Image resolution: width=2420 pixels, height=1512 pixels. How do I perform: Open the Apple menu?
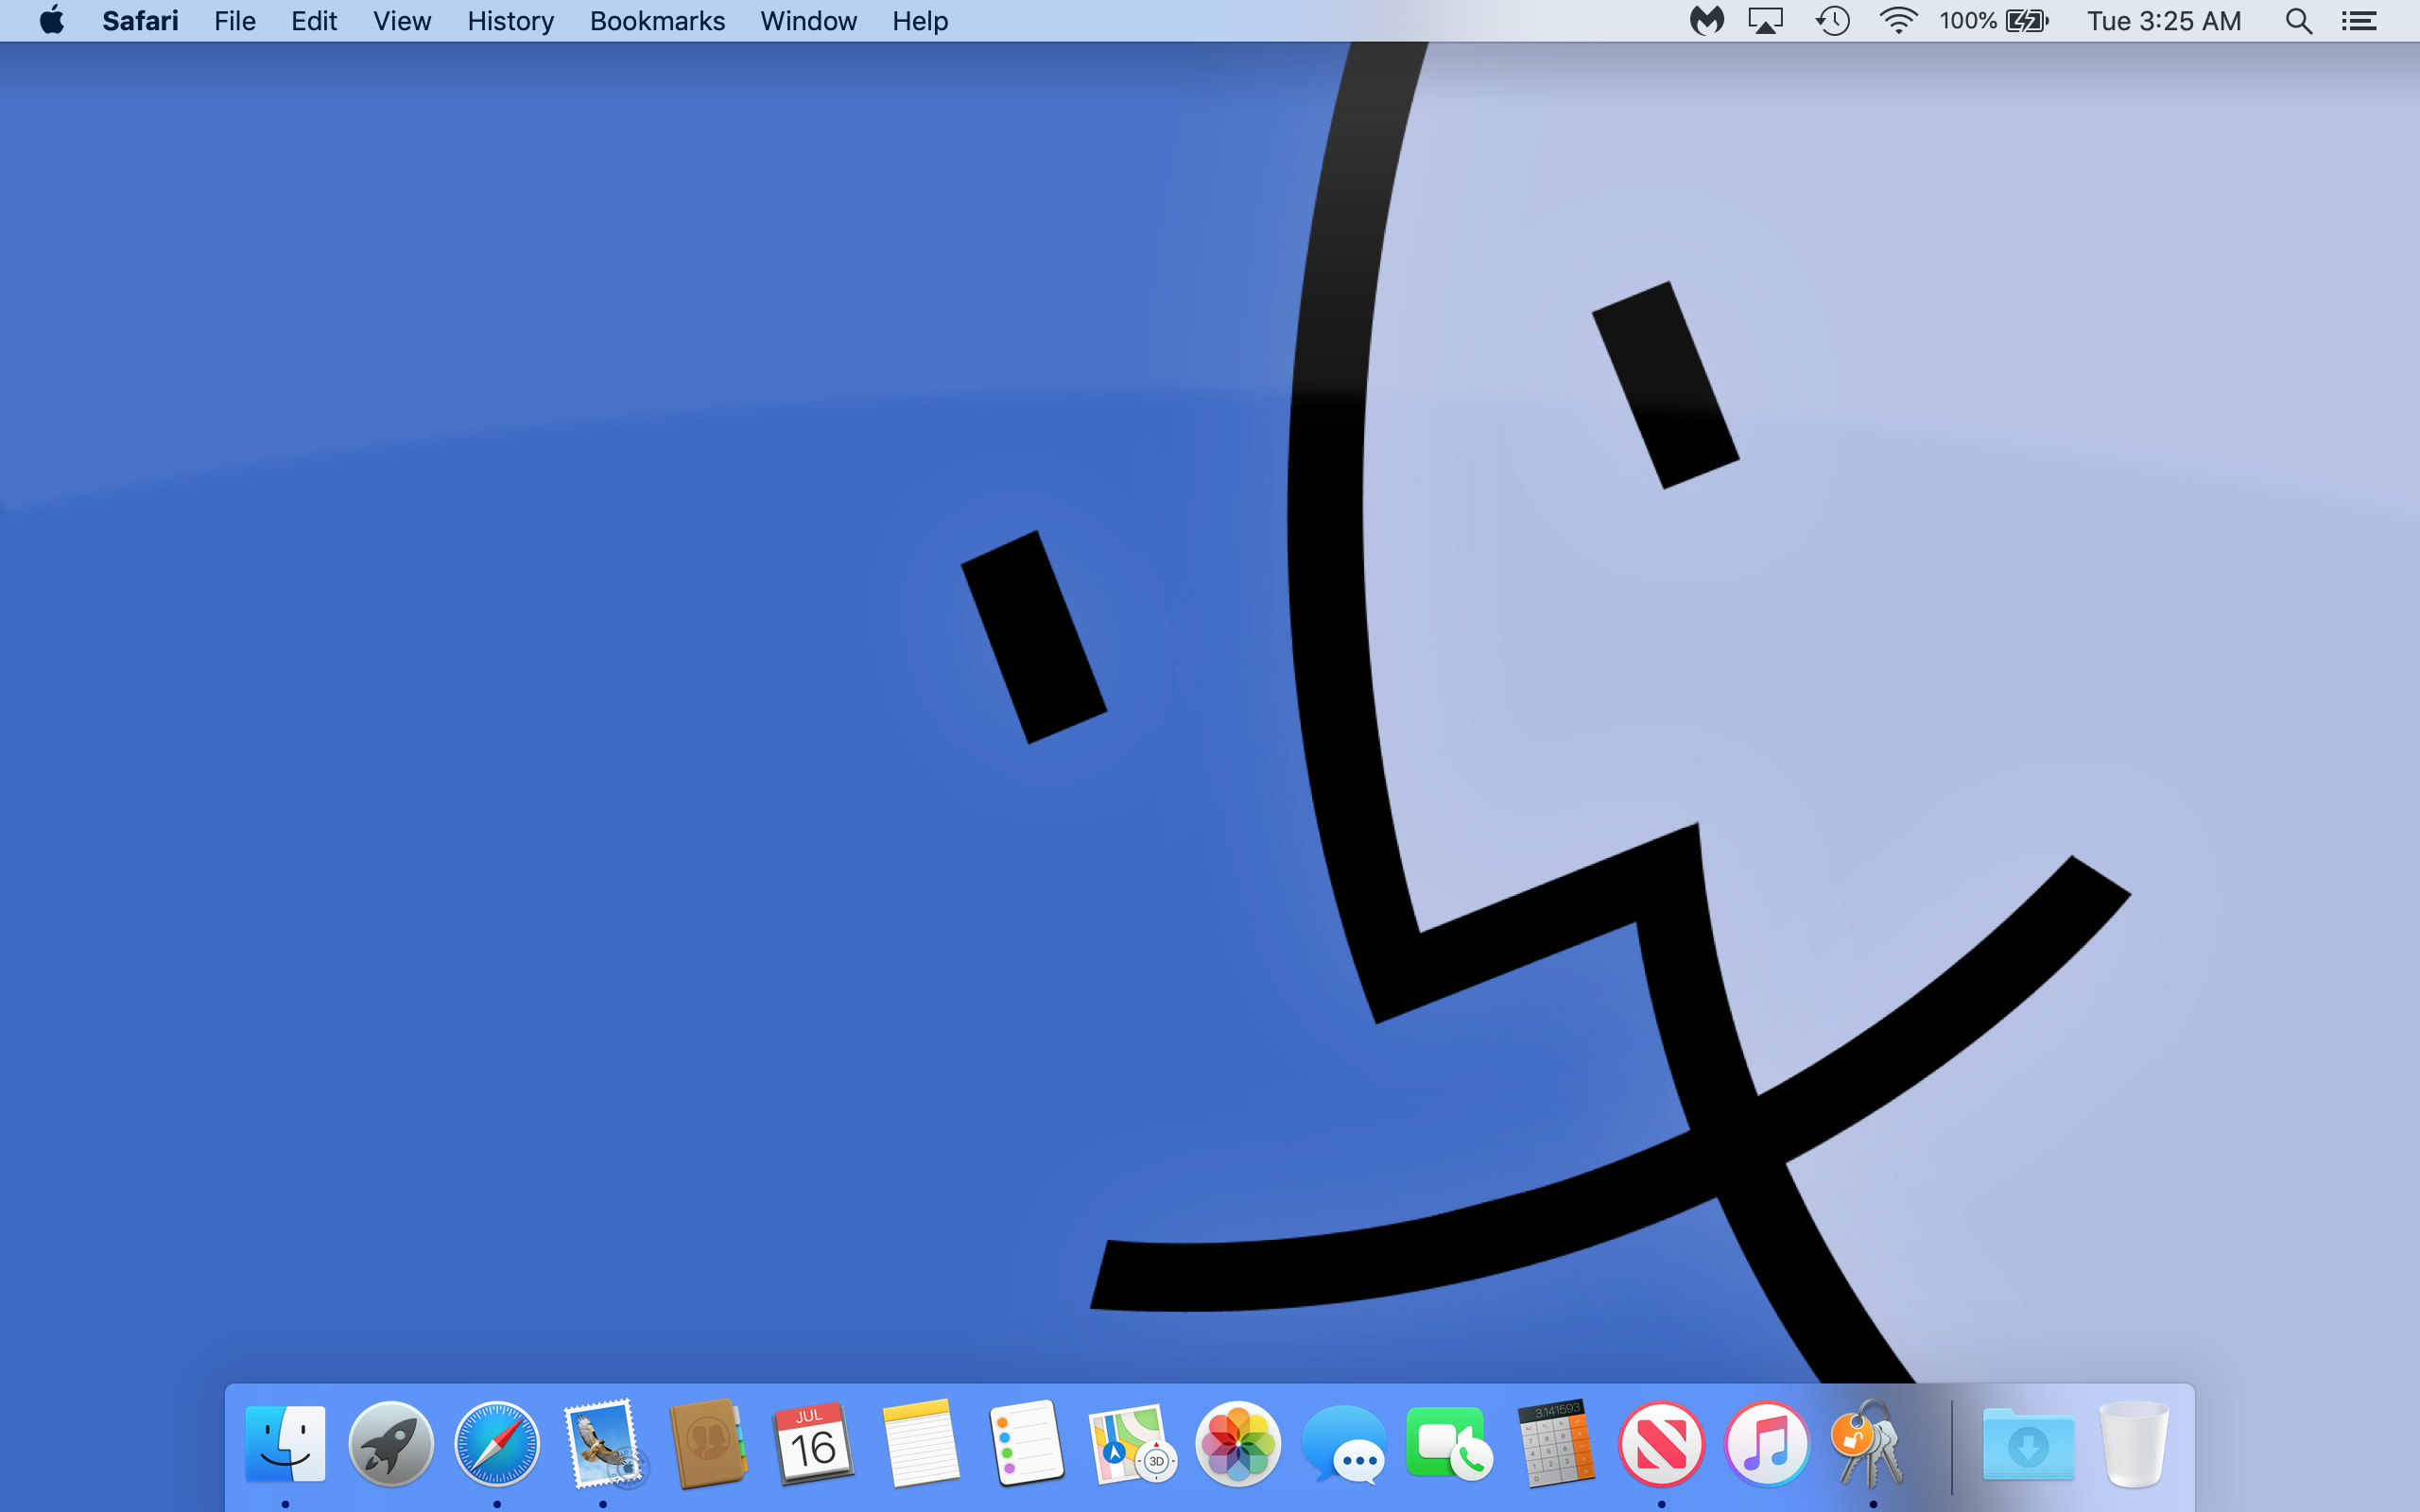[52, 21]
